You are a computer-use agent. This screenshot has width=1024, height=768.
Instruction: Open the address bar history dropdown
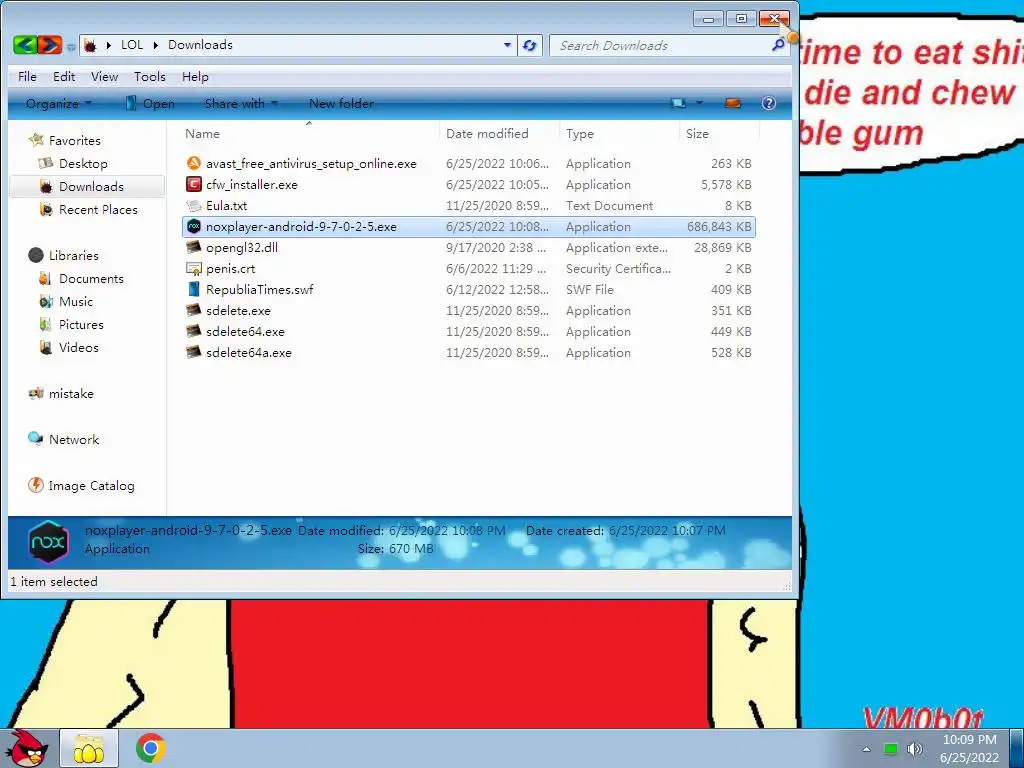coord(507,45)
